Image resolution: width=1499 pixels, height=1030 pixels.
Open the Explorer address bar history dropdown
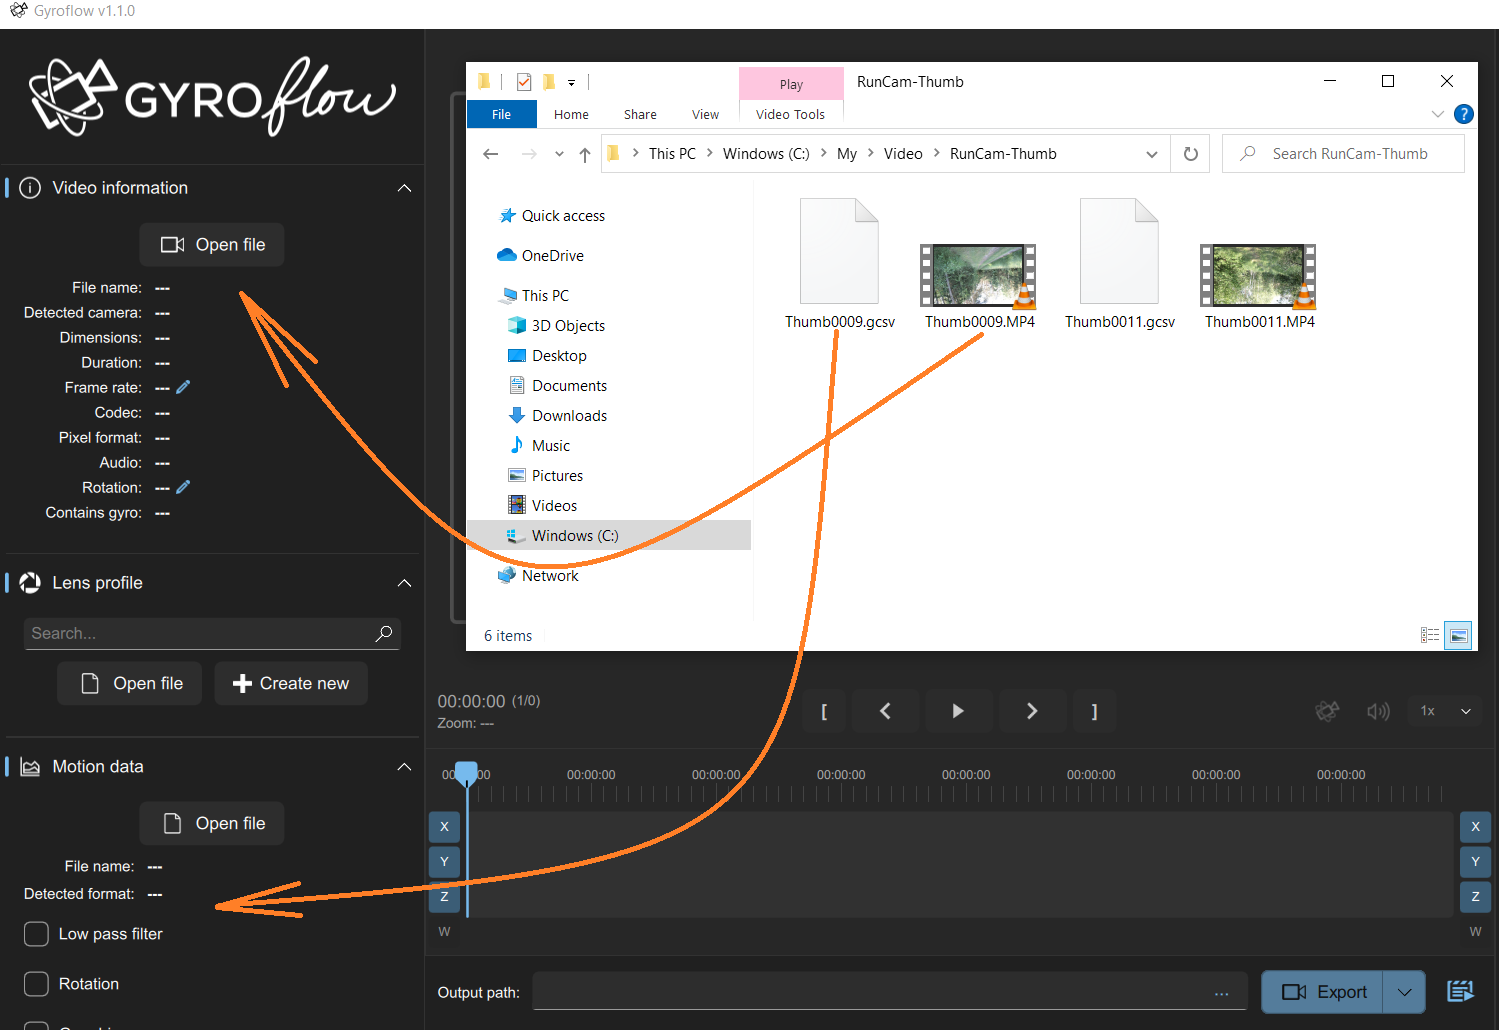(1152, 154)
